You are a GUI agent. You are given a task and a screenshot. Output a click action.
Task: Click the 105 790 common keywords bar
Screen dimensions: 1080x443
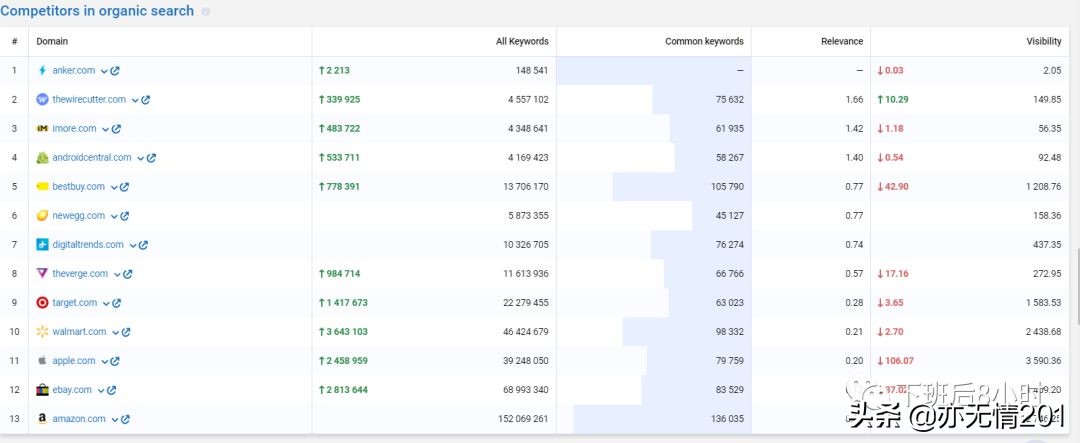681,187
